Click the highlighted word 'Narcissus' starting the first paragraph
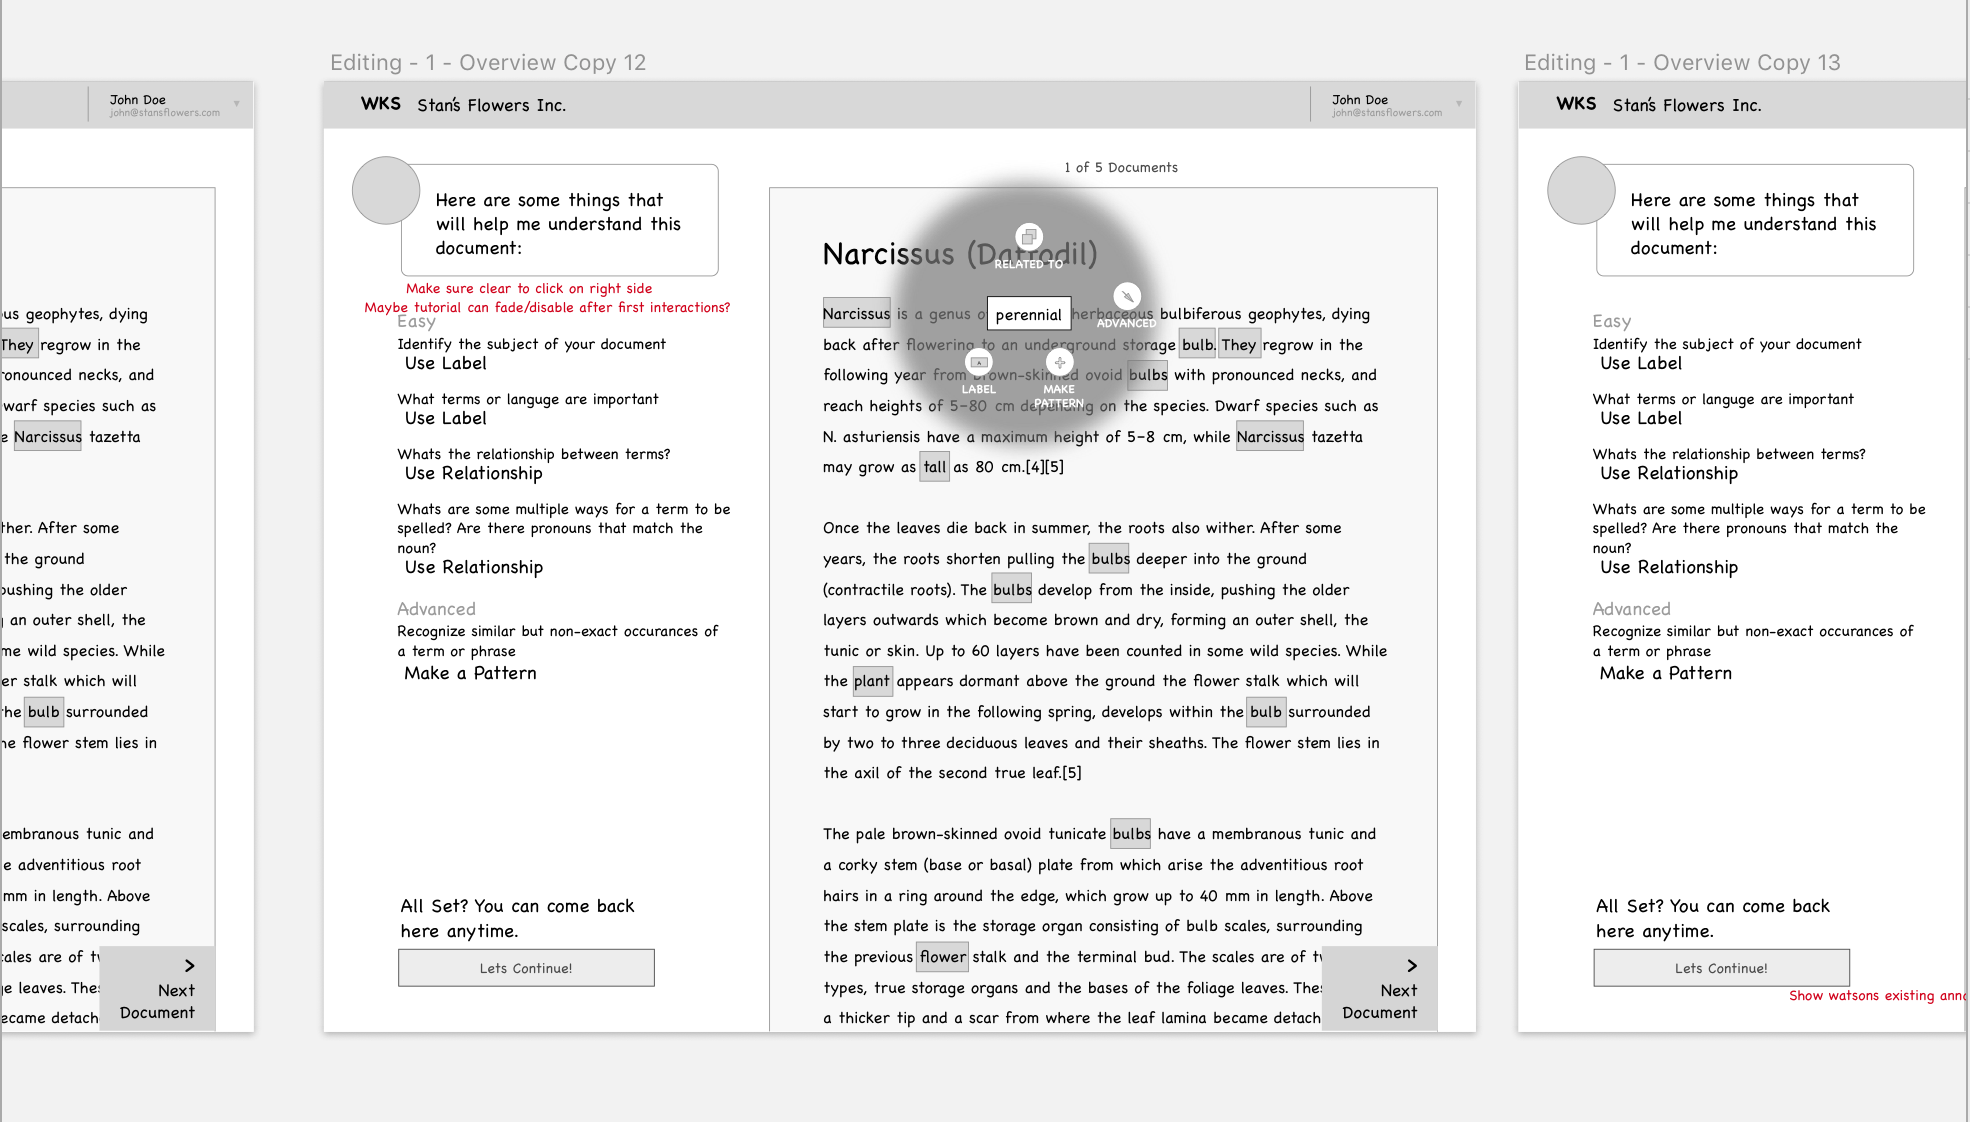Screen dimensions: 1970x1122 tap(856, 314)
